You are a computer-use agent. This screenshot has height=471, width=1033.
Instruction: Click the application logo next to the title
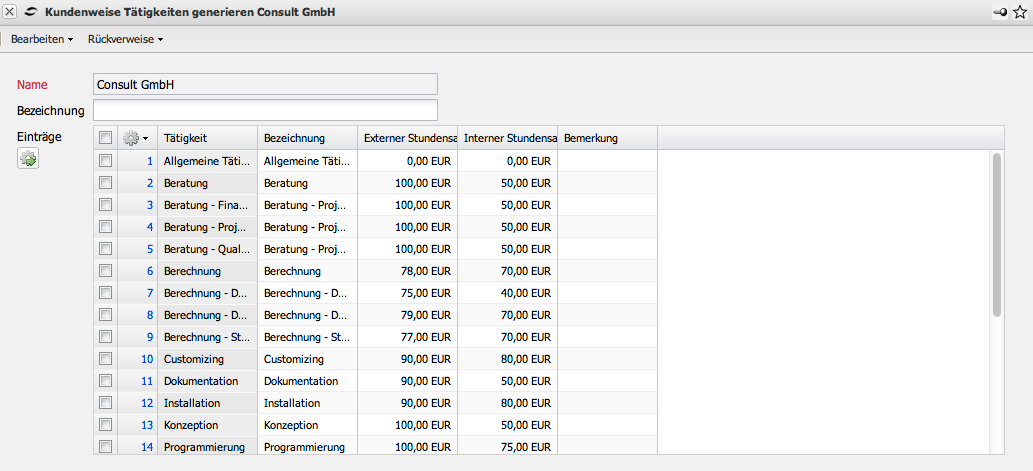click(30, 12)
